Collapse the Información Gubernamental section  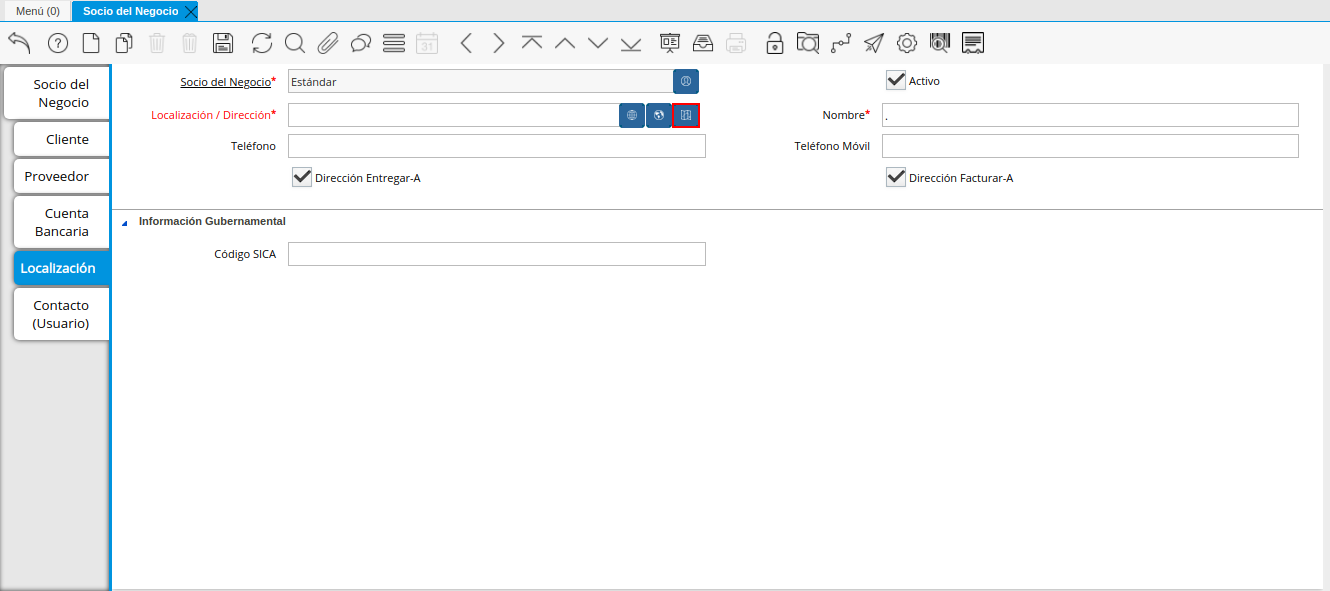[x=125, y=222]
